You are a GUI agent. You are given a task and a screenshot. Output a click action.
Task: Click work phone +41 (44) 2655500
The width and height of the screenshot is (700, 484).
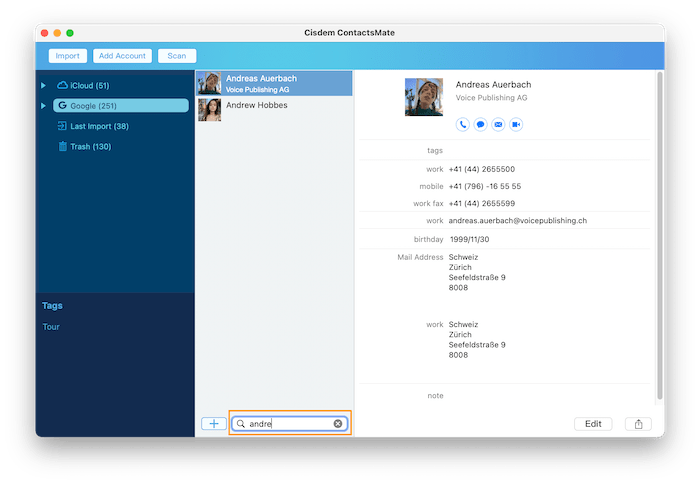[482, 169]
